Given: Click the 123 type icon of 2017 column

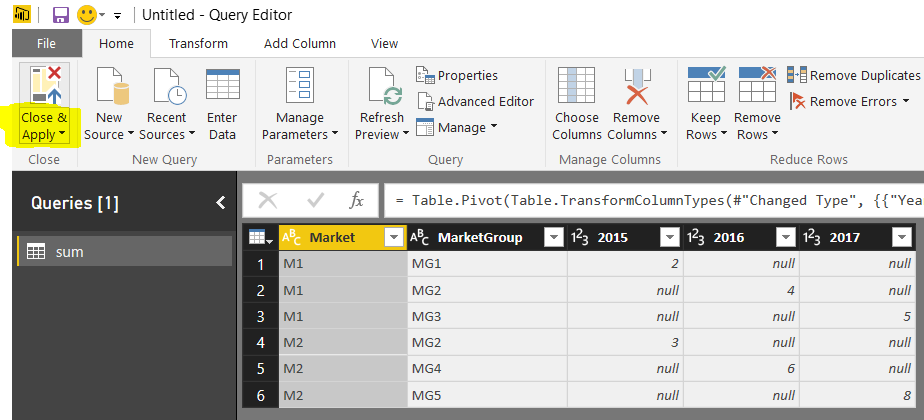Looking at the screenshot, I should pos(812,237).
